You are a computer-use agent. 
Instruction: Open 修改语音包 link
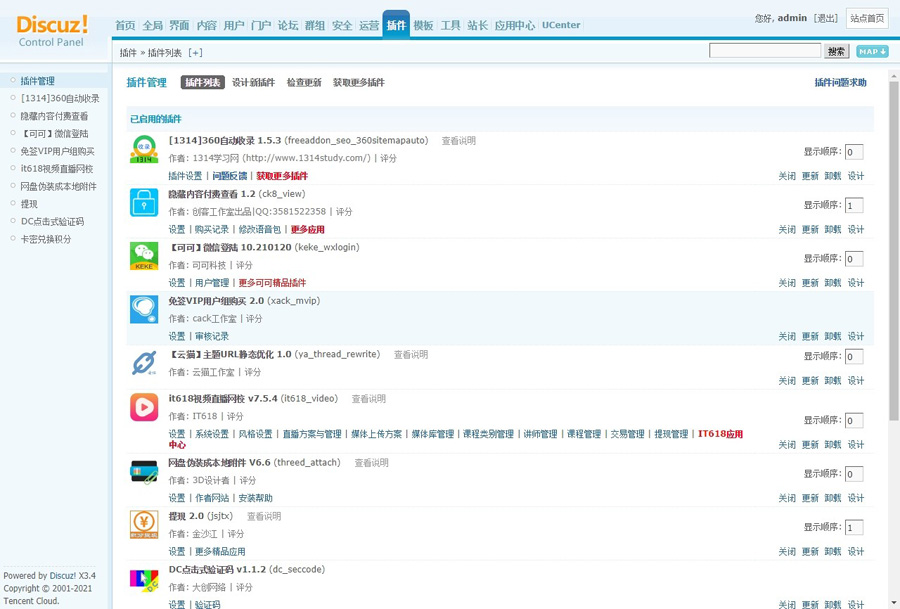pyautogui.click(x=259, y=230)
